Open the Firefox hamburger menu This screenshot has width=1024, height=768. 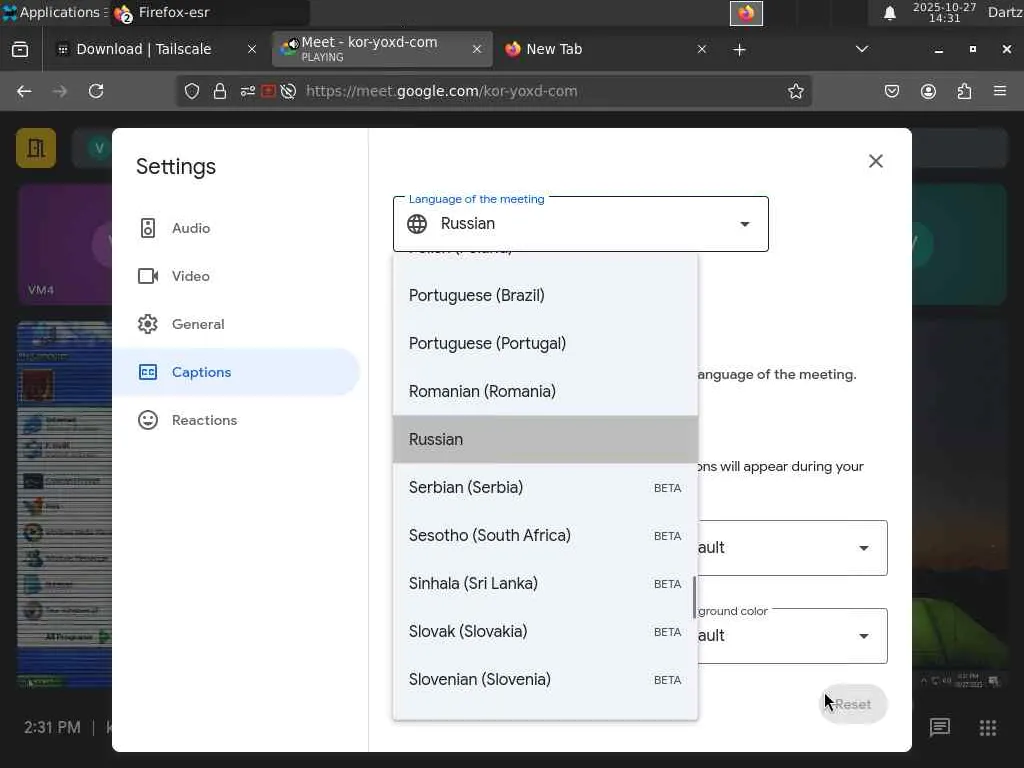[x=1000, y=91]
